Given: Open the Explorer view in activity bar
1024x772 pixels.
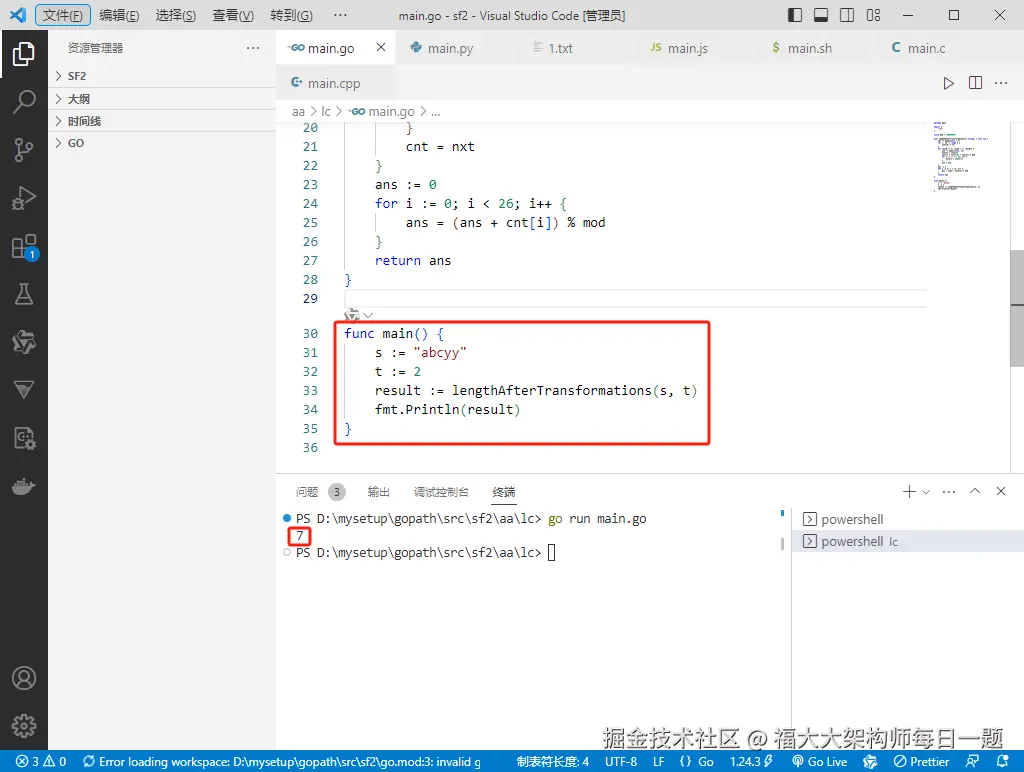Looking at the screenshot, I should point(24,54).
